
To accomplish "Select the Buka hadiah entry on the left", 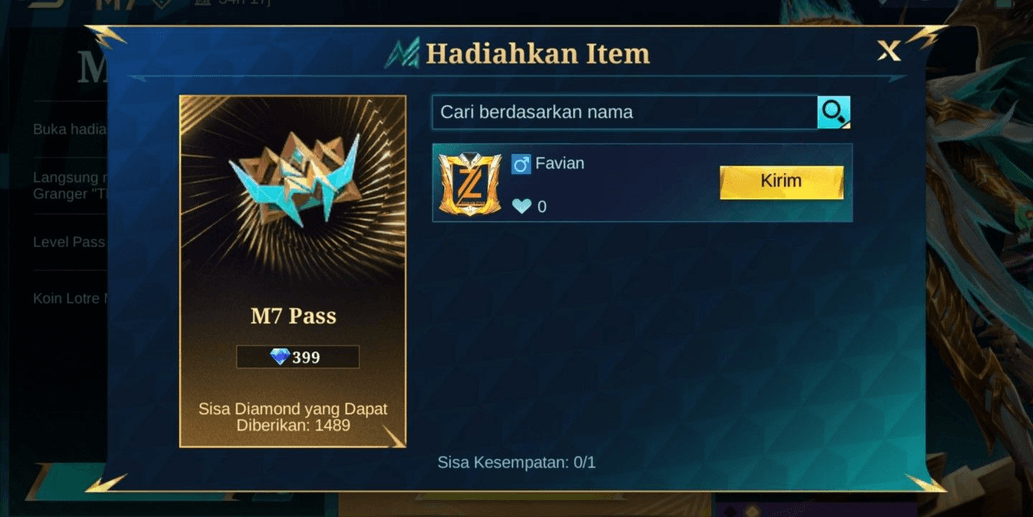I will 69,129.
